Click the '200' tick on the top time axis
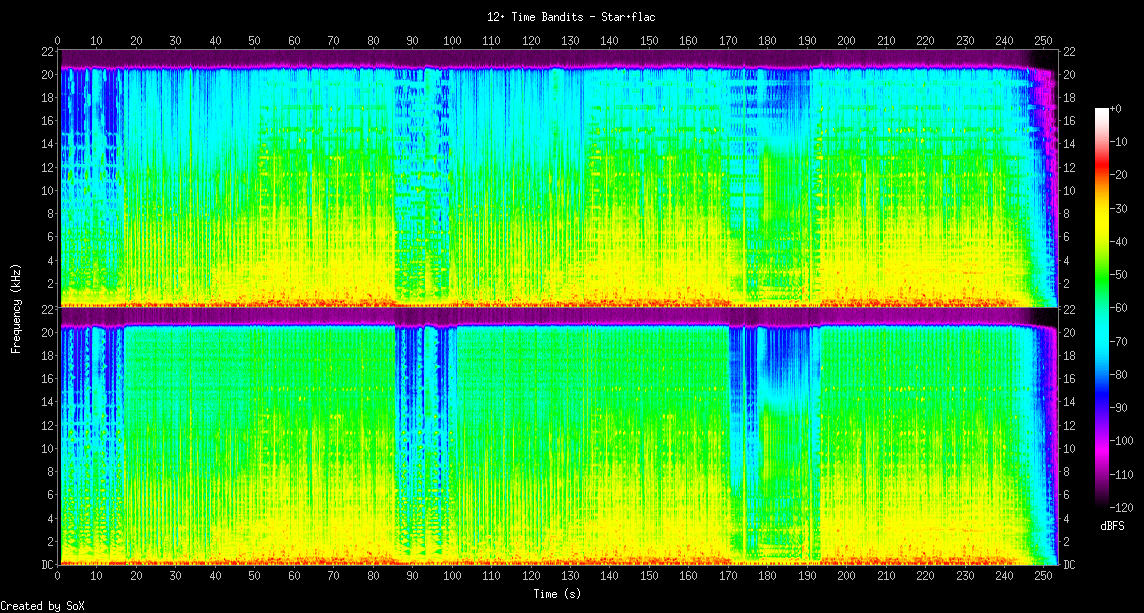 (846, 41)
